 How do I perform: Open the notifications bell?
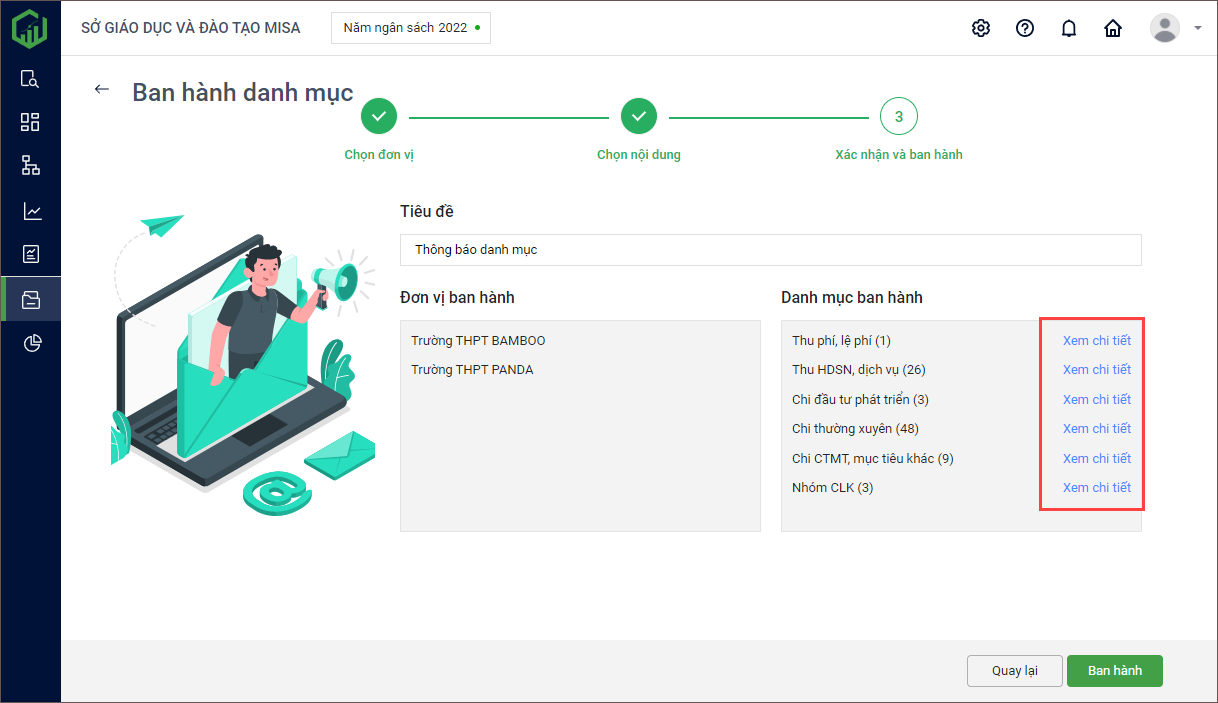coord(1068,28)
